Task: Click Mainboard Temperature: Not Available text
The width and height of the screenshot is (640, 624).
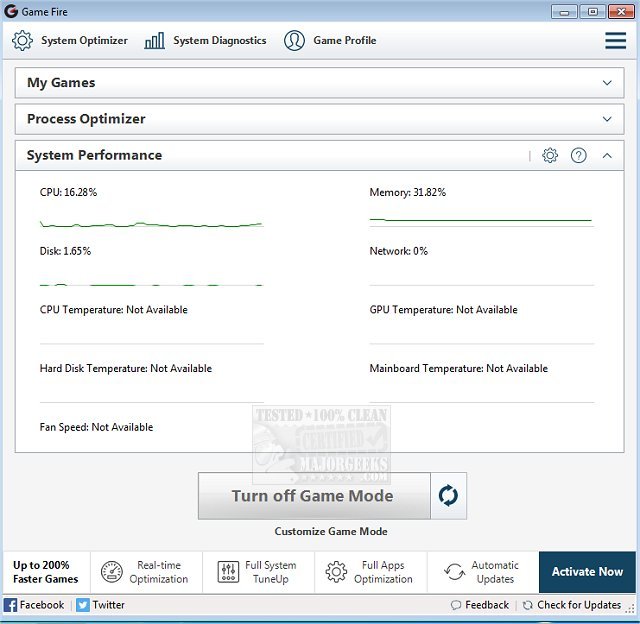Action: (x=458, y=369)
